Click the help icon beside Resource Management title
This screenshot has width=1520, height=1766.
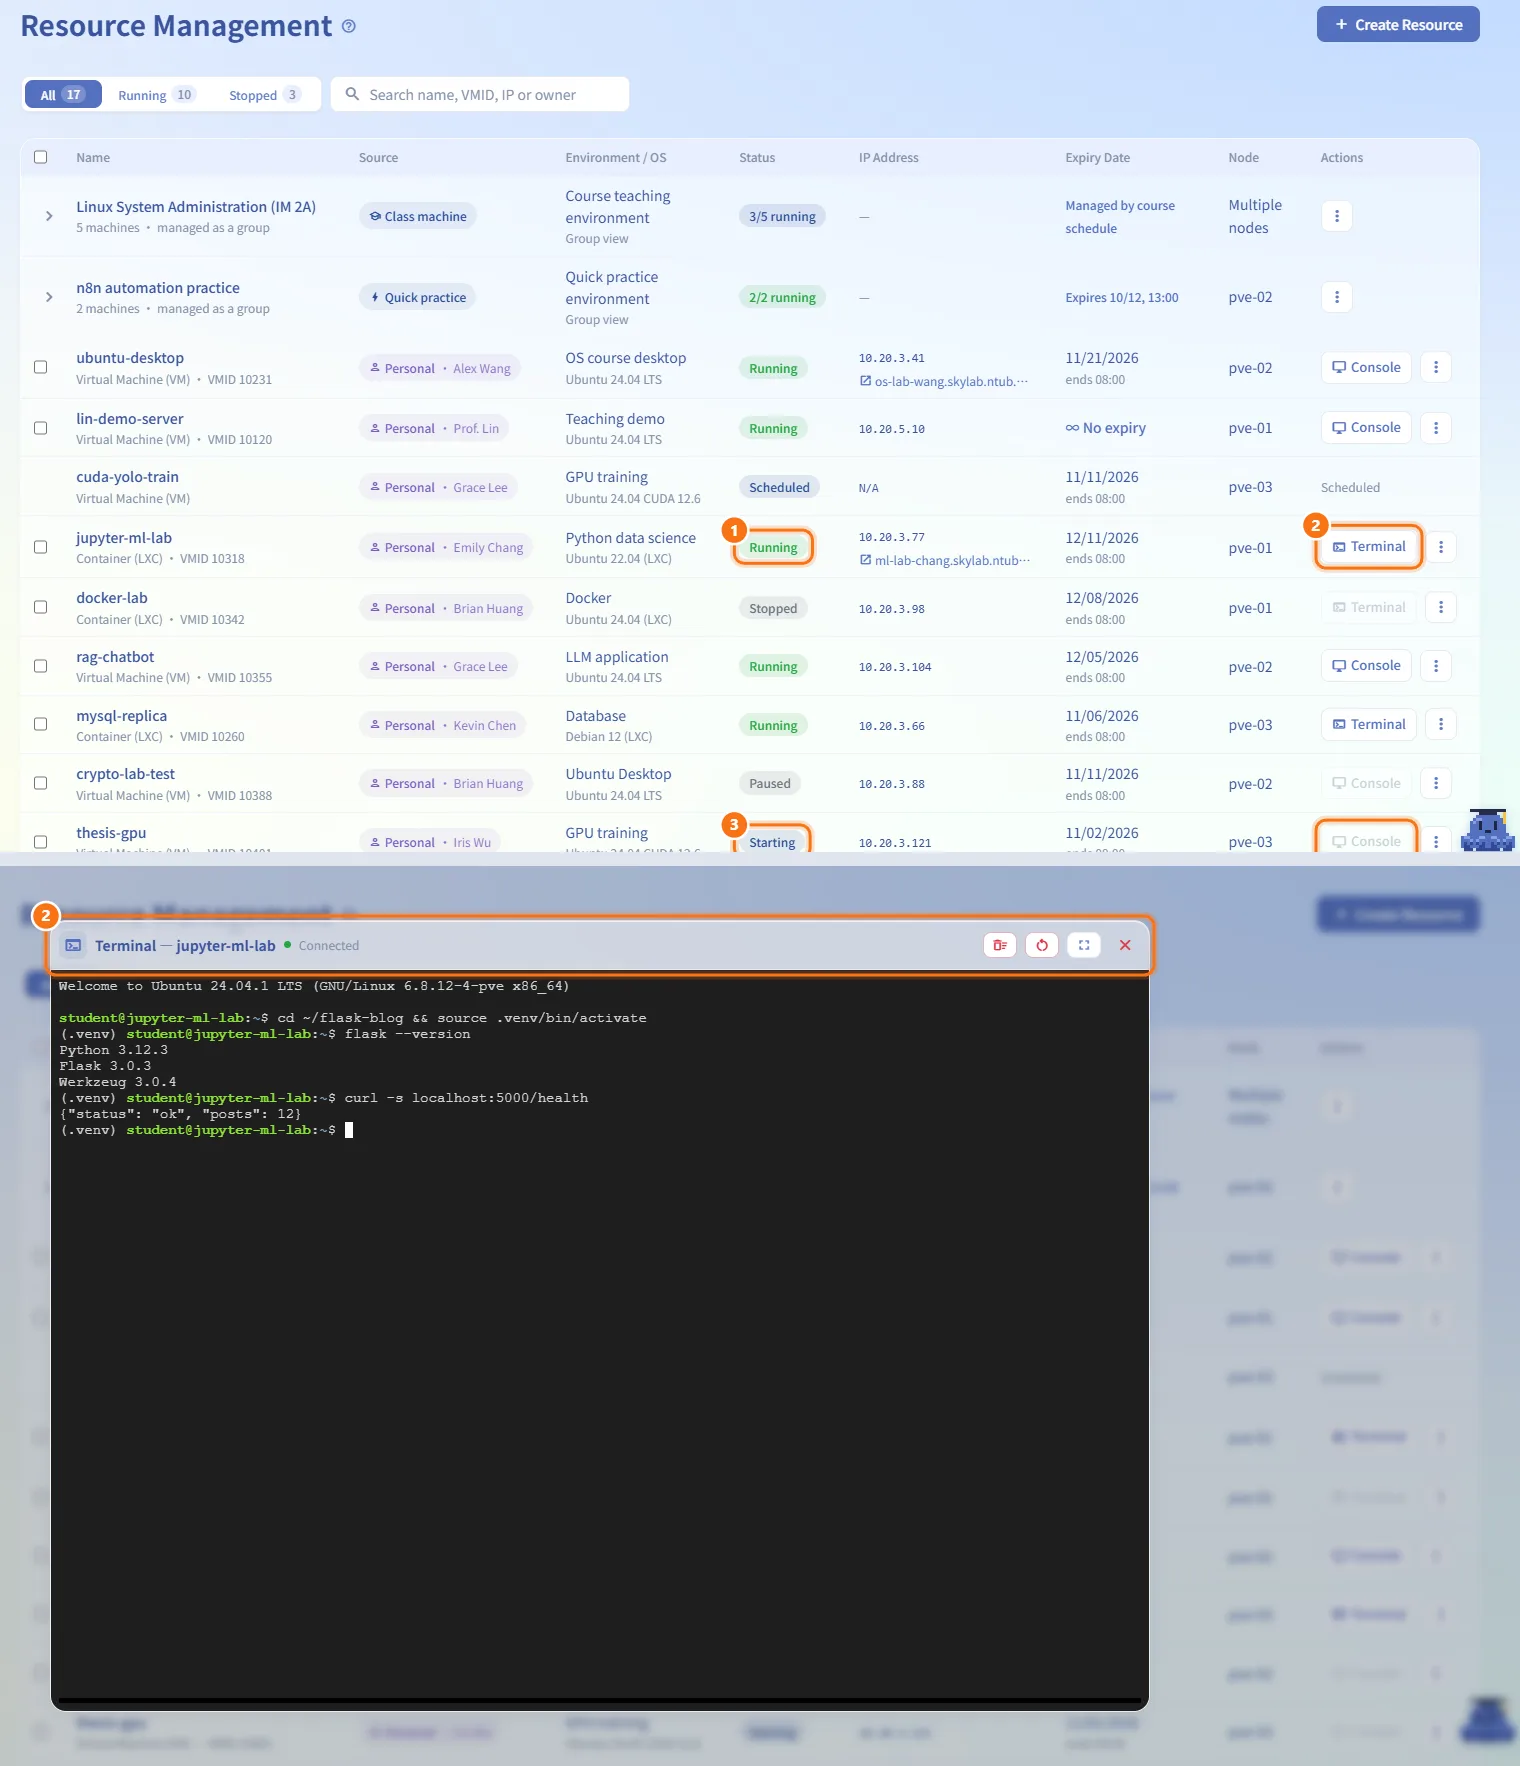[x=348, y=26]
